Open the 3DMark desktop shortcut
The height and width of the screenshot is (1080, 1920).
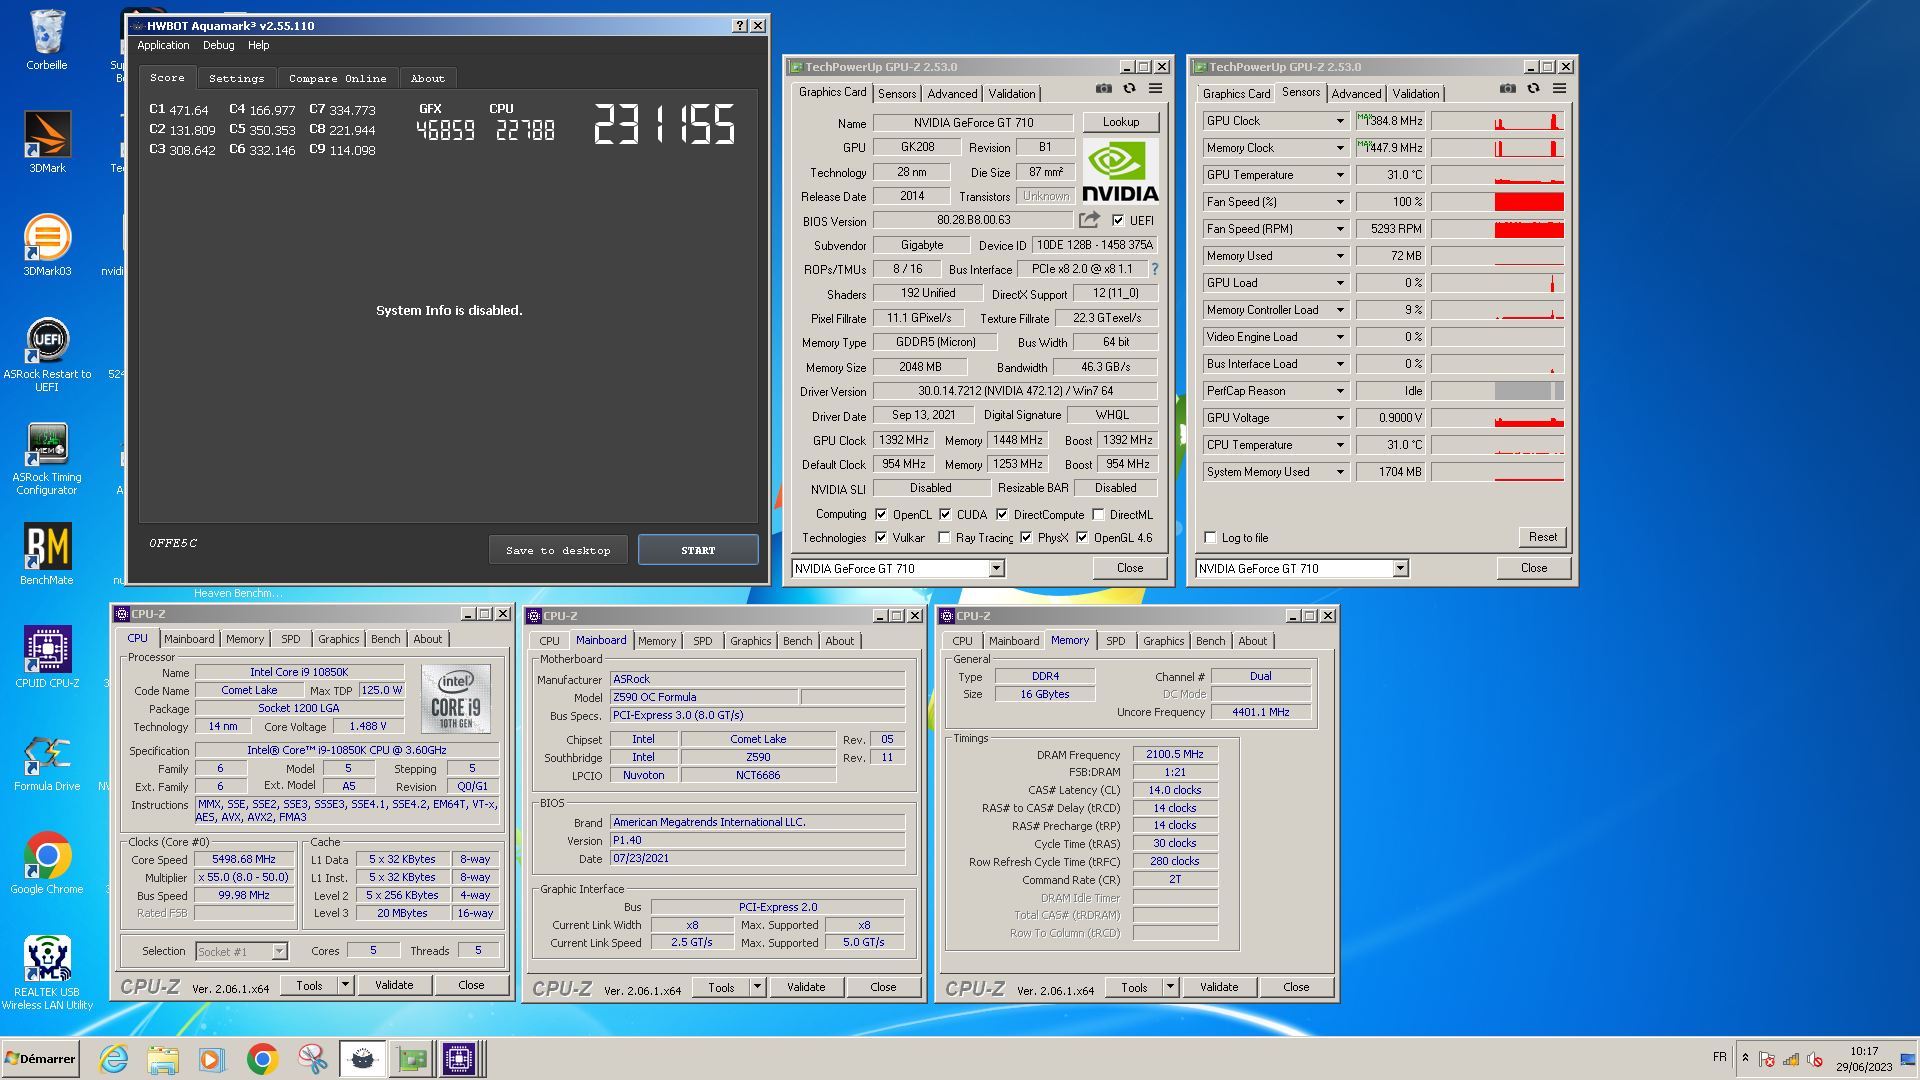coord(47,142)
